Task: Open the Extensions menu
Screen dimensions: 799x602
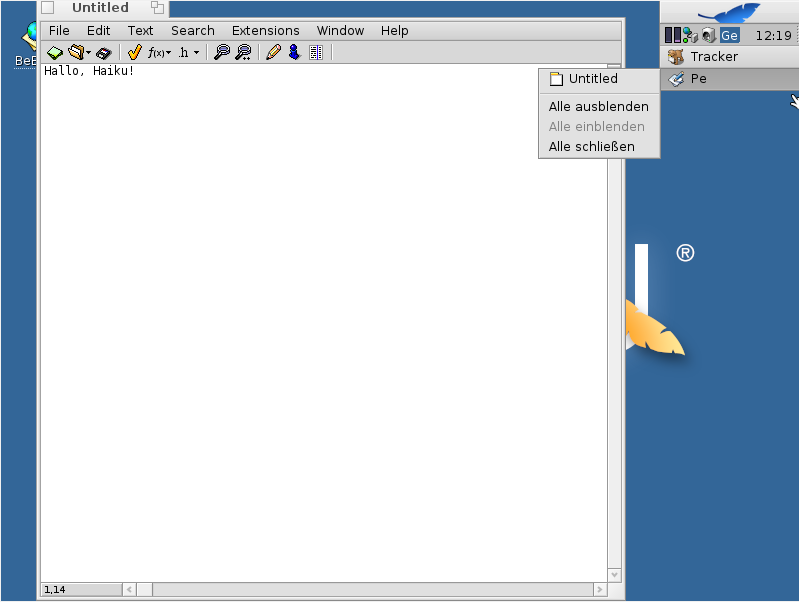Action: point(265,31)
